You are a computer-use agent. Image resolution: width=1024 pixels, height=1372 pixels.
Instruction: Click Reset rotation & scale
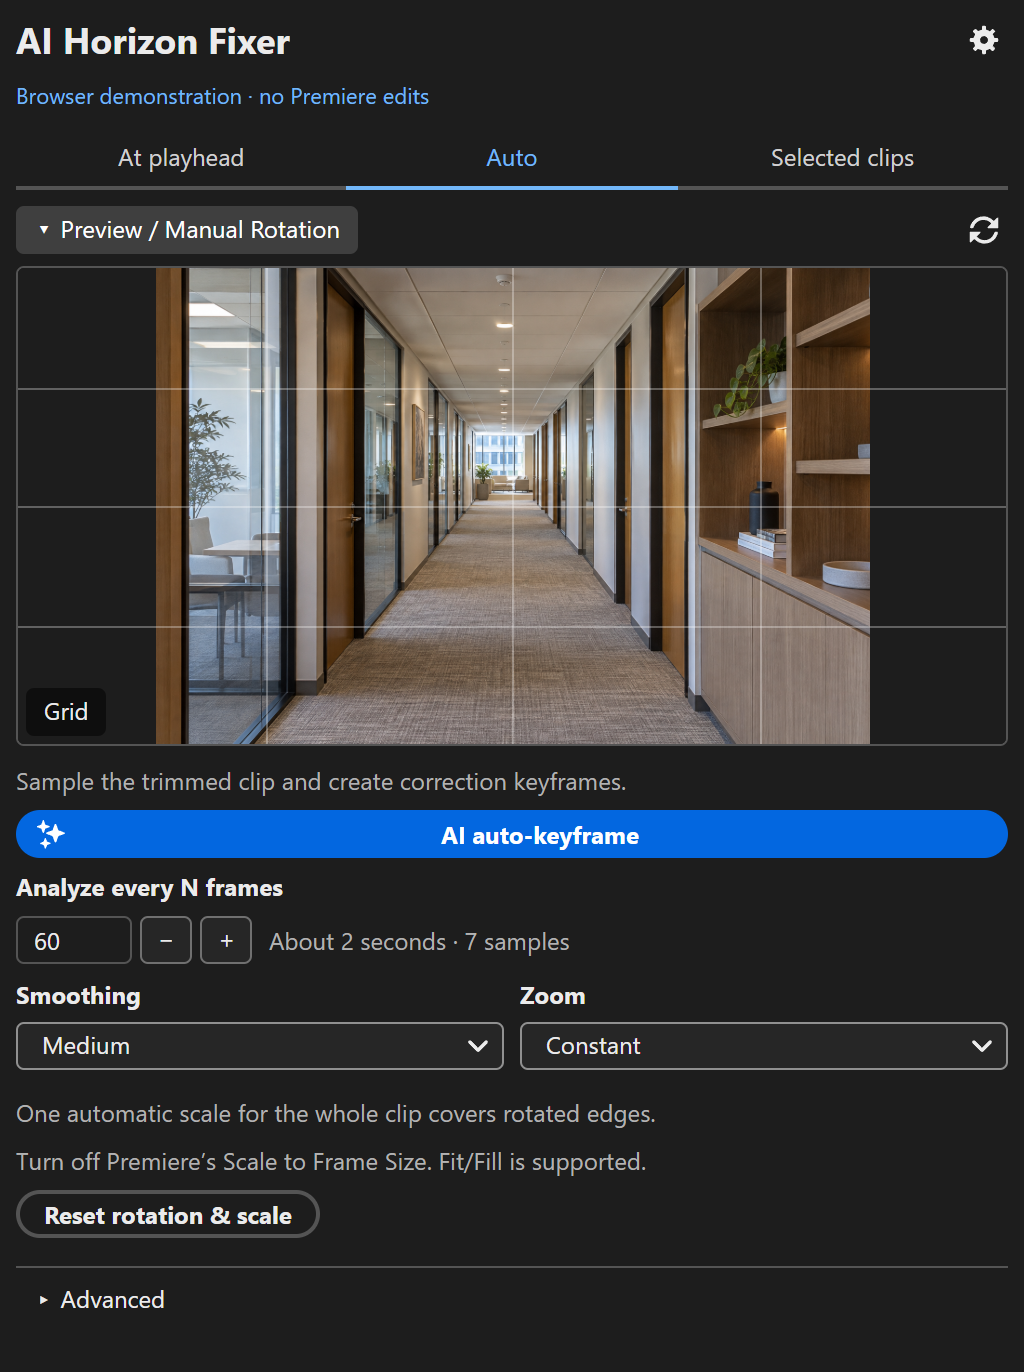tap(168, 1214)
